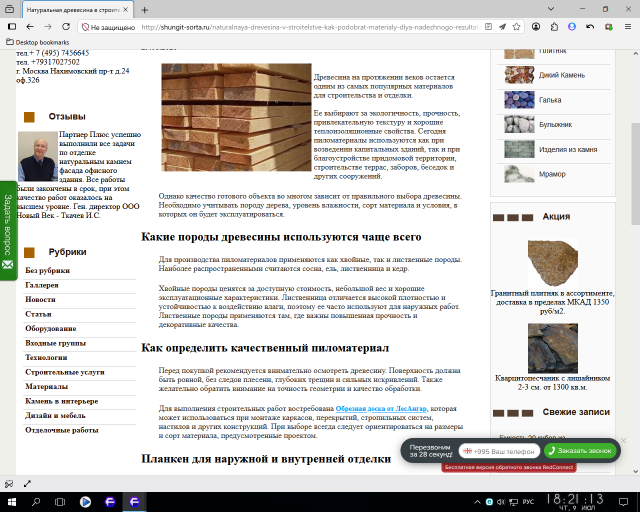The image size is (640, 512).
Task: Open the downloads icon with green badge
Action: pyautogui.click(x=609, y=27)
